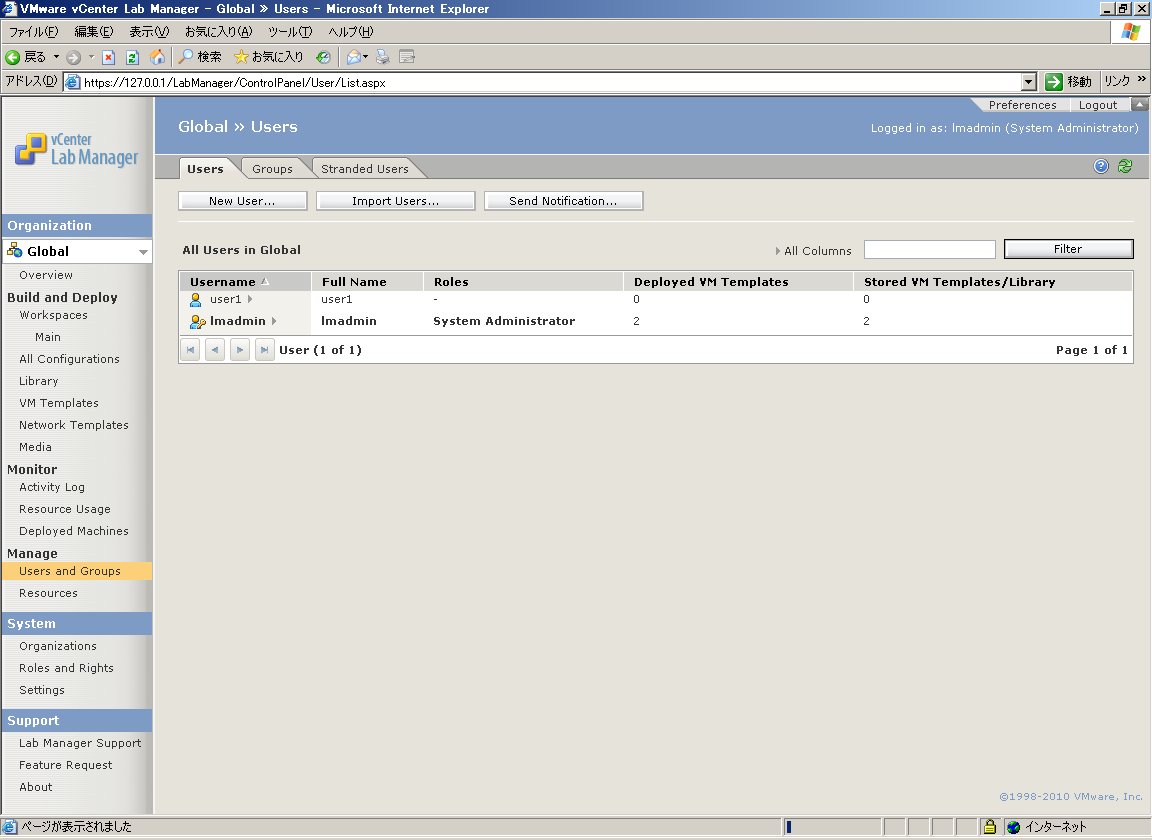This screenshot has height=840, width=1152.
Task: Click the IE Stop loading icon
Action: pos(109,57)
